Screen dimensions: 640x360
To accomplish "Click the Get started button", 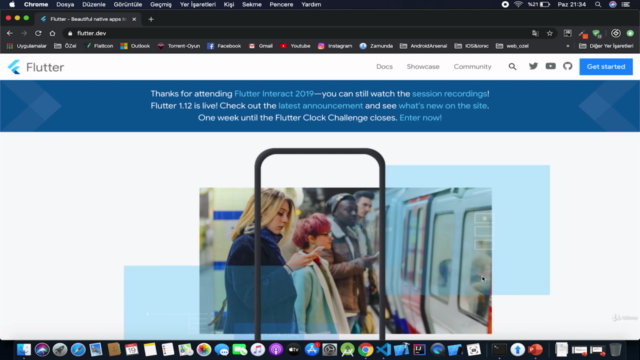I will 606,67.
